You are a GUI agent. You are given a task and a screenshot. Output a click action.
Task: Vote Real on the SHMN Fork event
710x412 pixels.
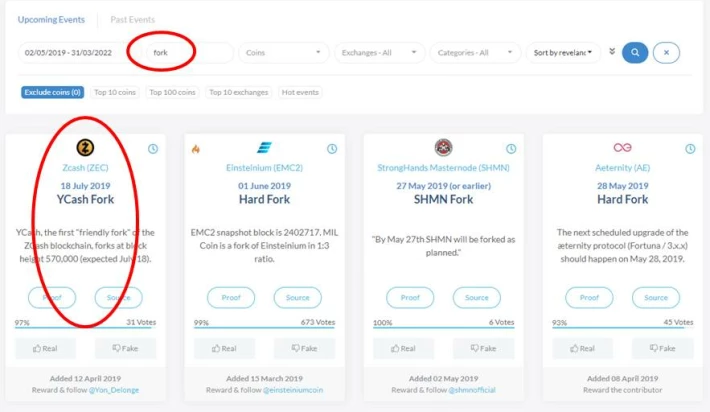(x=403, y=348)
